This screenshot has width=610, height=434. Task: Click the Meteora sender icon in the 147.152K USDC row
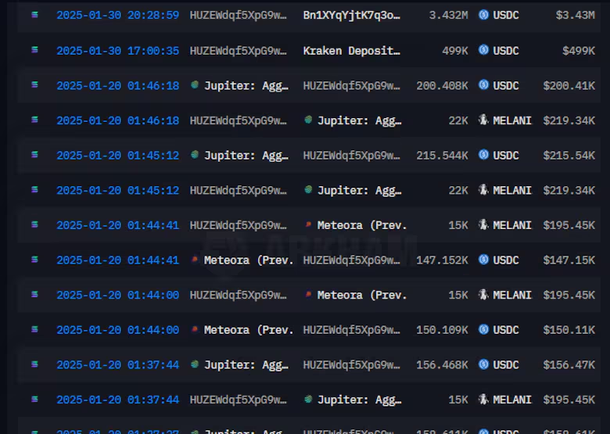(195, 259)
